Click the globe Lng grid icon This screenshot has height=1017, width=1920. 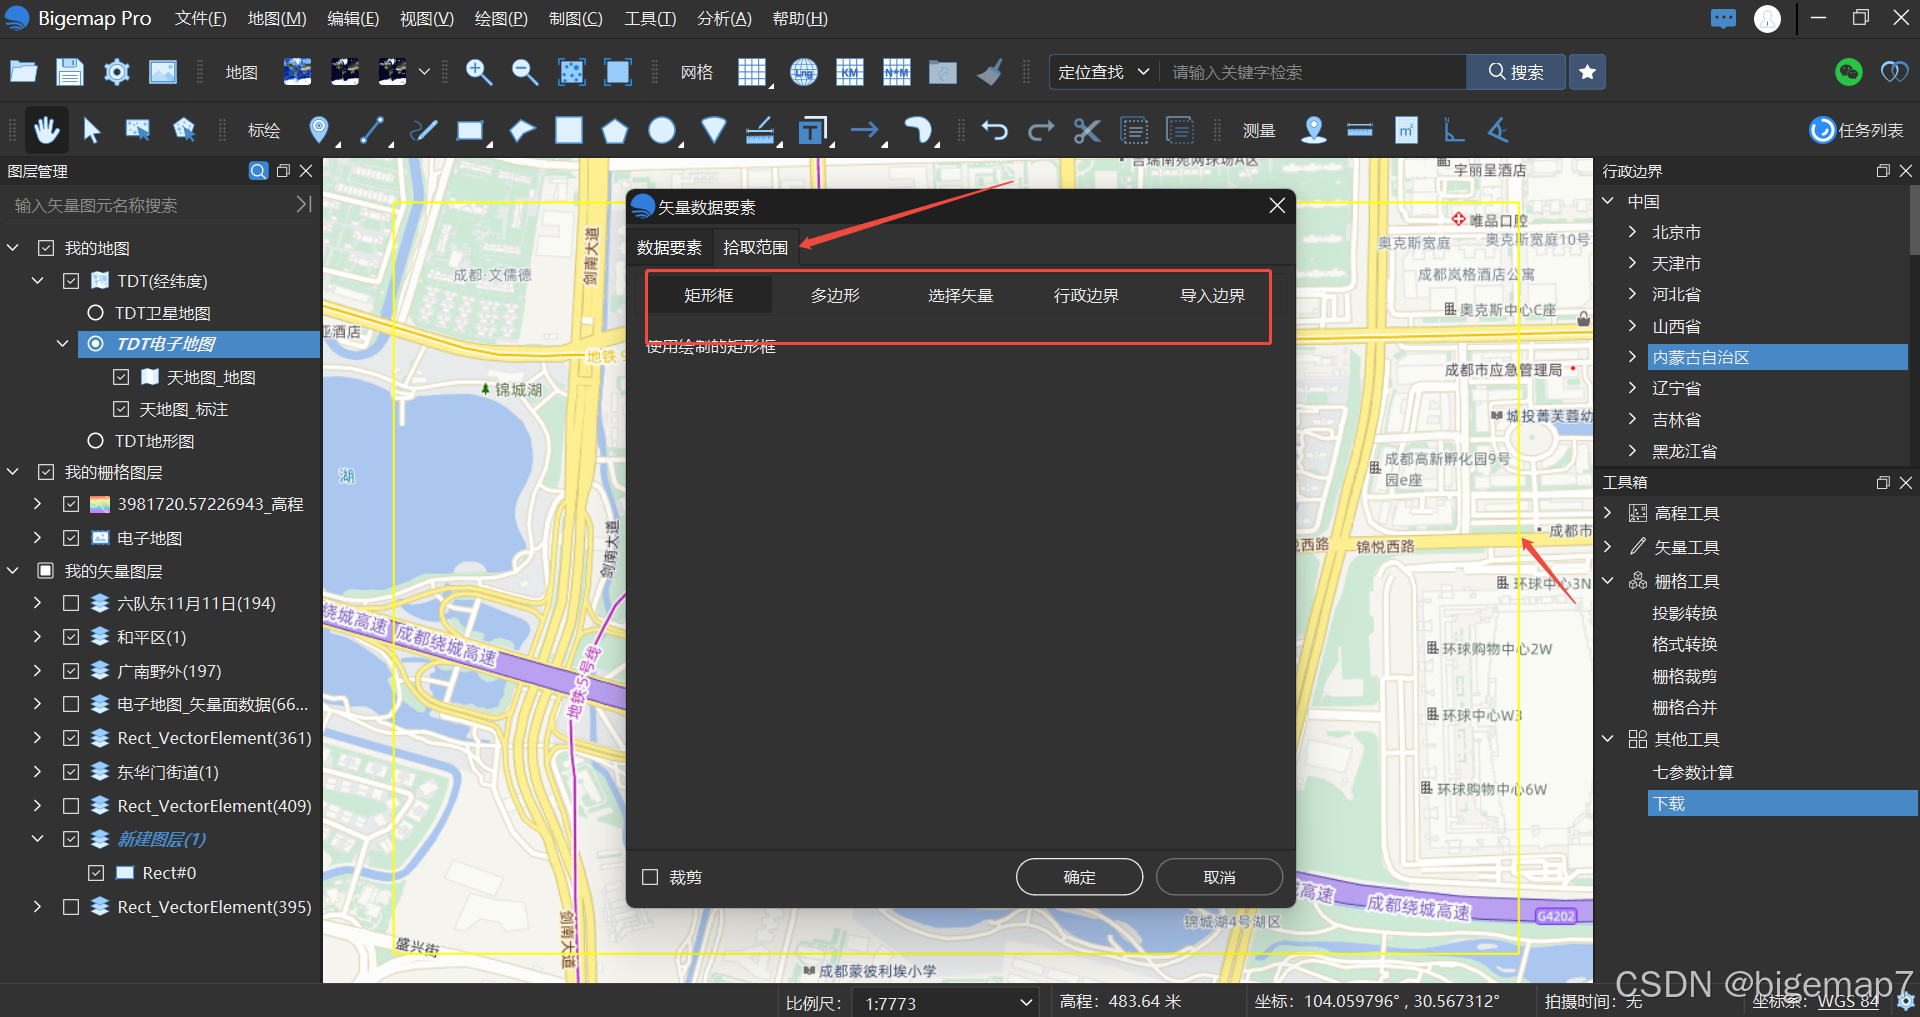click(x=804, y=72)
